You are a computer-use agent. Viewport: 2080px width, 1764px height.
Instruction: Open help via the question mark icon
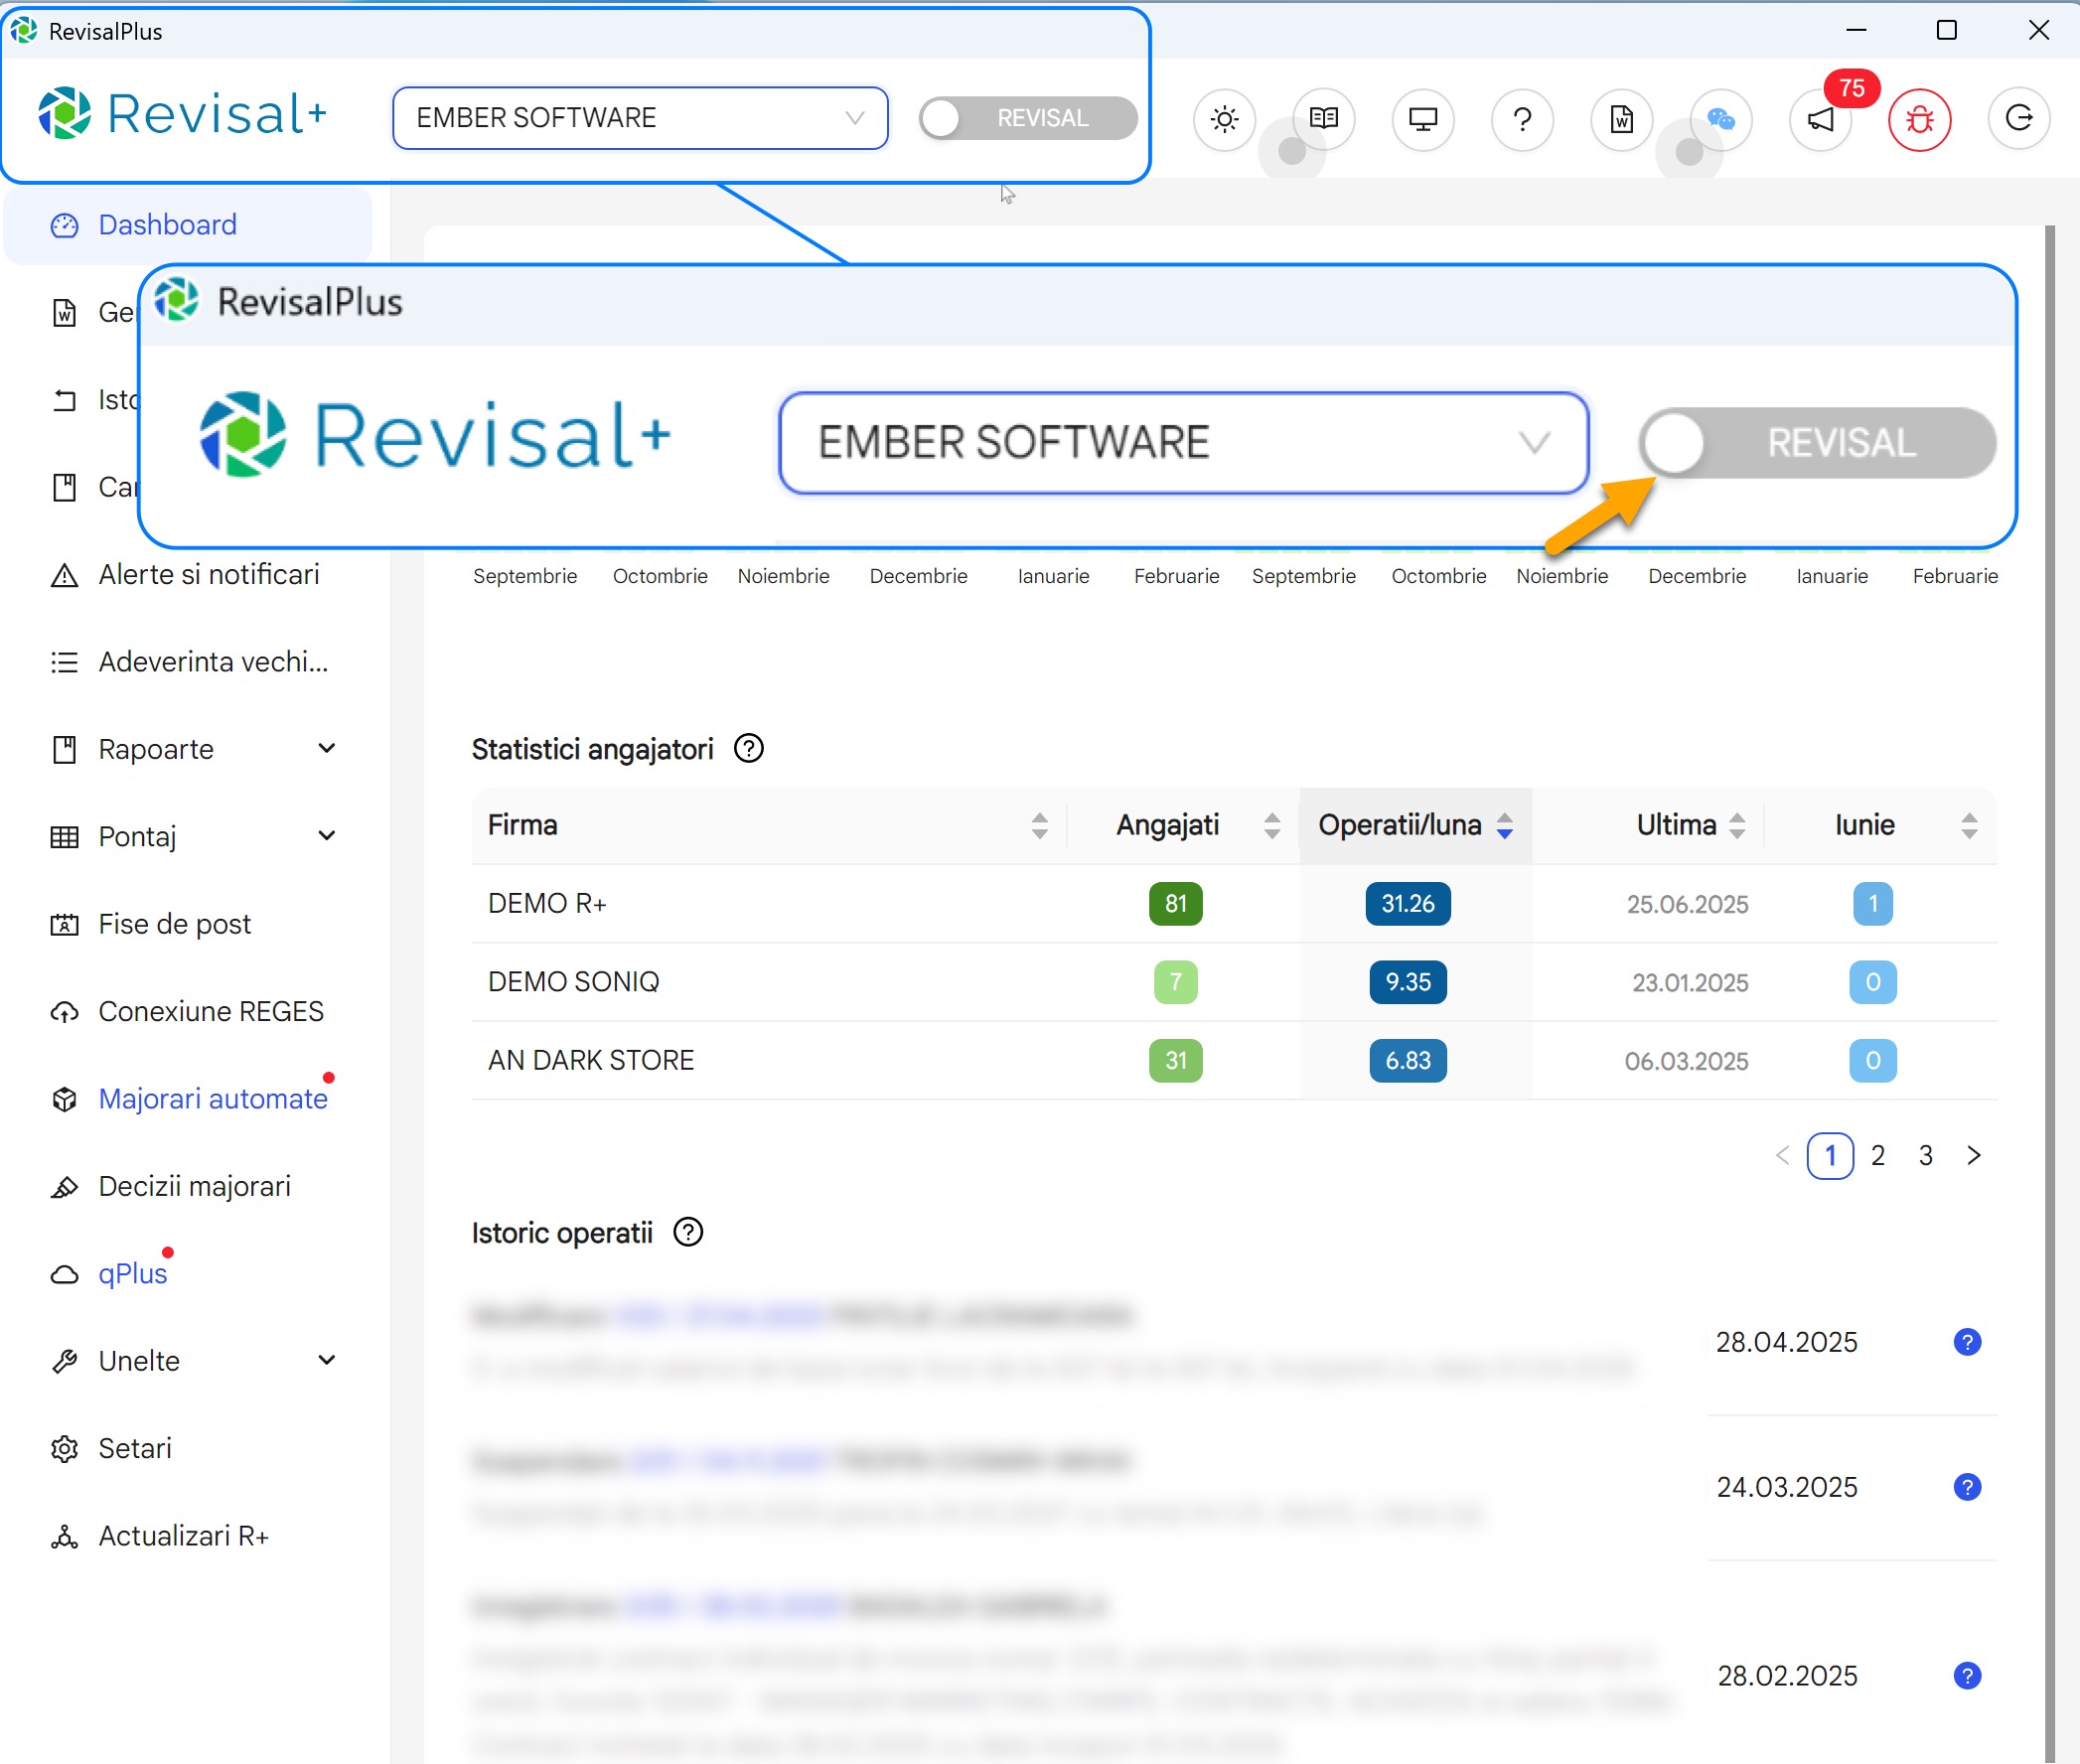(1523, 119)
